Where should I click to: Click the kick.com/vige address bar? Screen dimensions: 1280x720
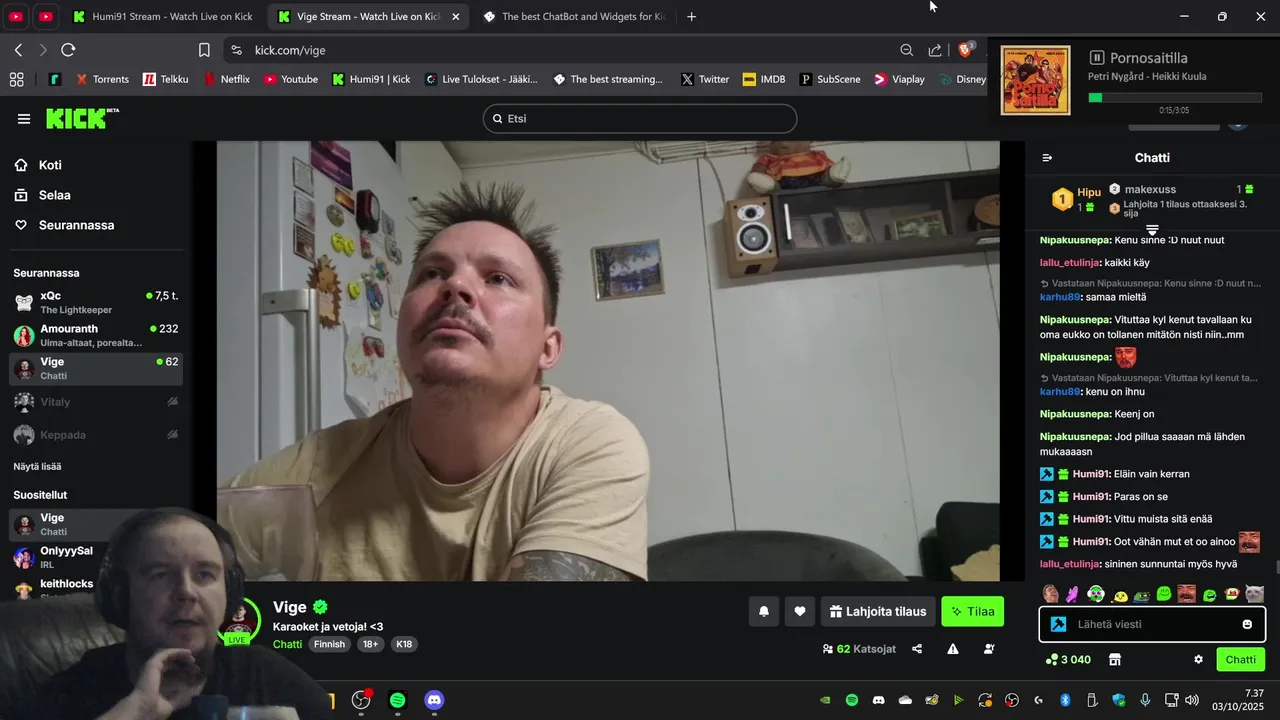point(560,50)
